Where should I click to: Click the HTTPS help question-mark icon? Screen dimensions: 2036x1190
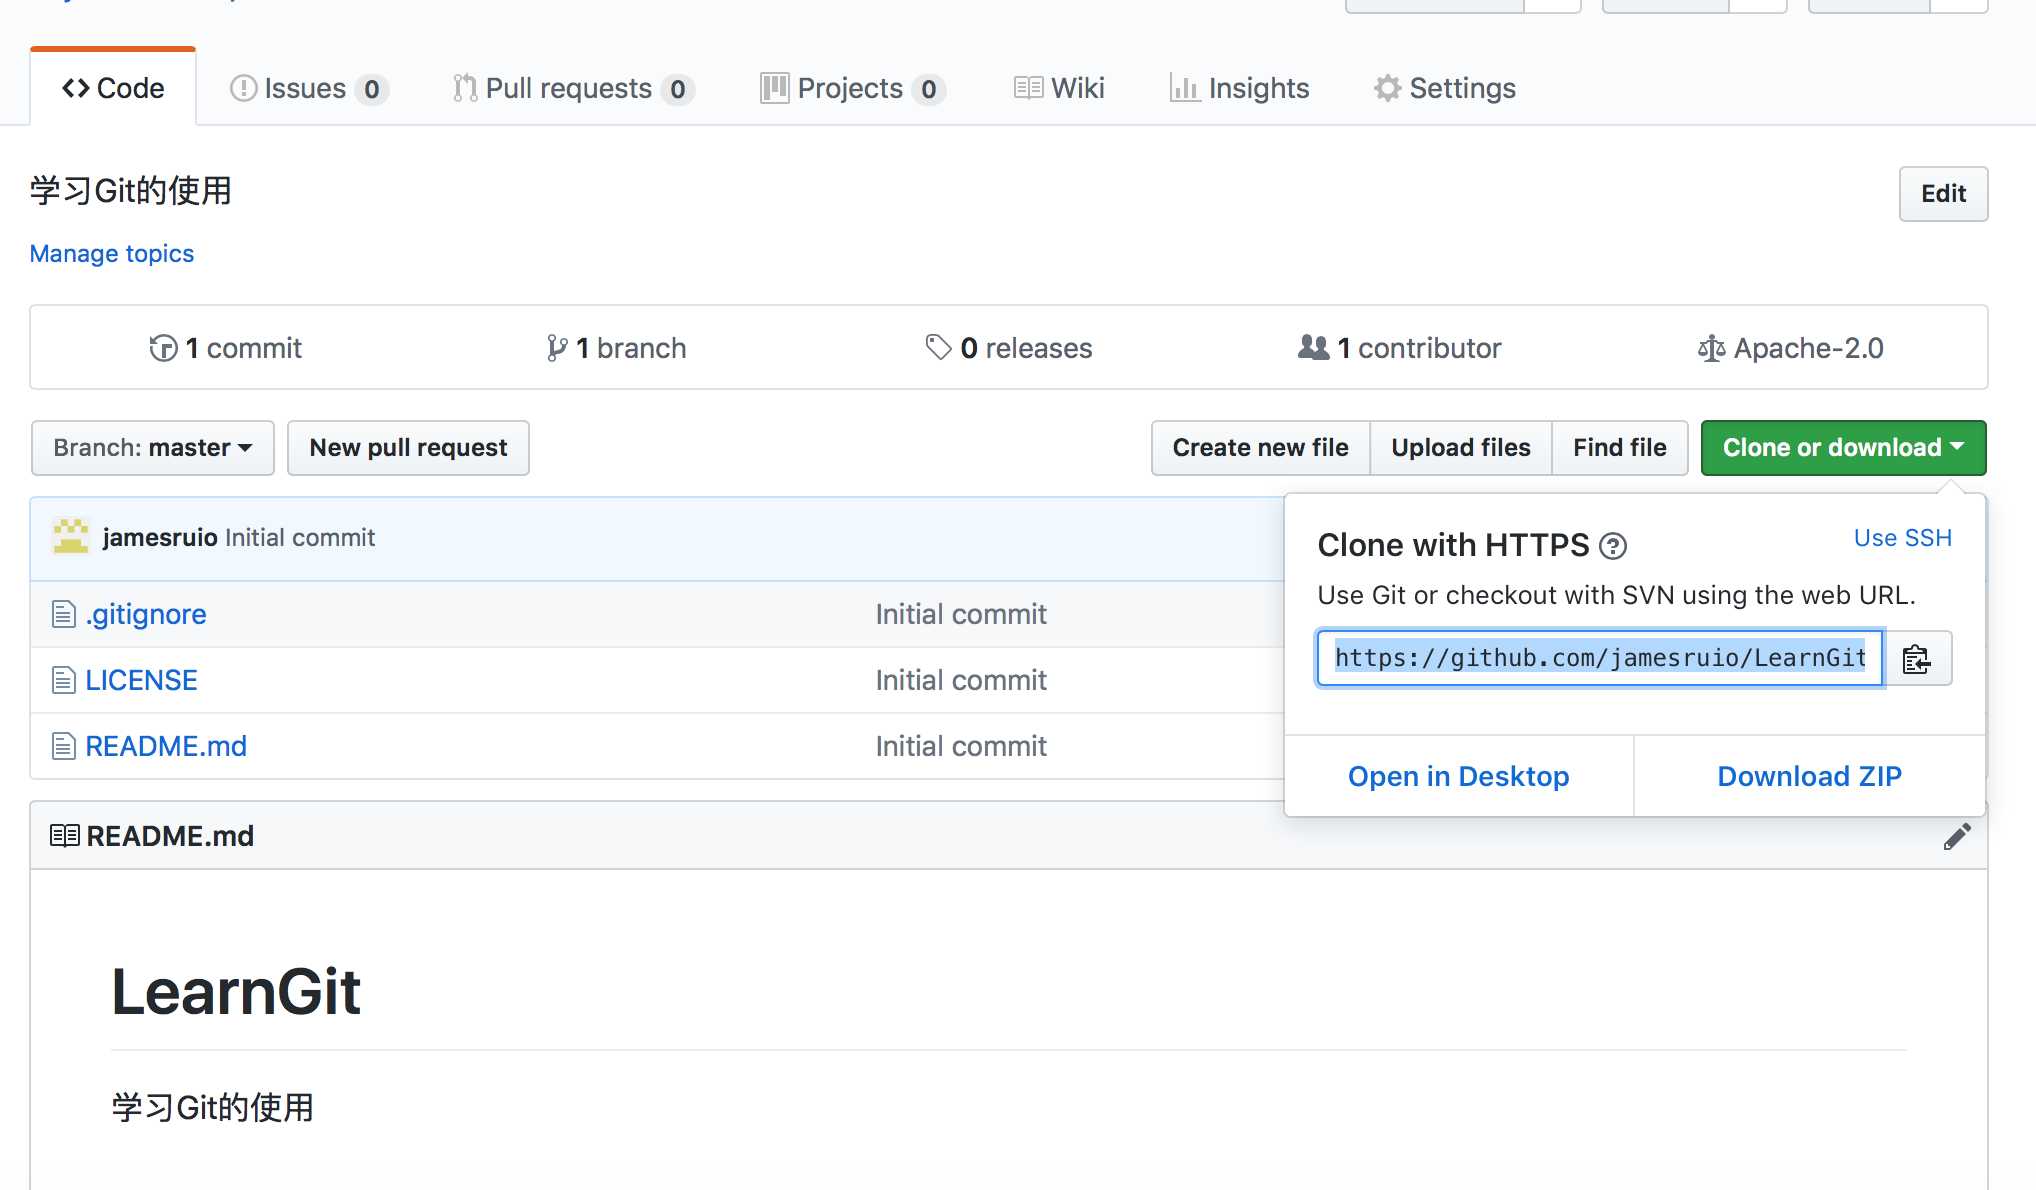pos(1613,546)
